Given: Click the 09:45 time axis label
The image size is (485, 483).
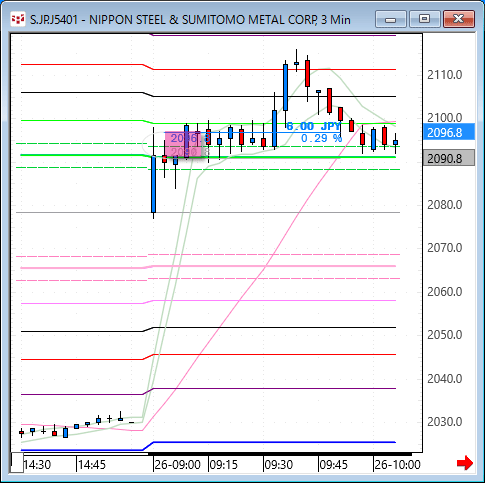Looking at the screenshot, I should [x=333, y=465].
